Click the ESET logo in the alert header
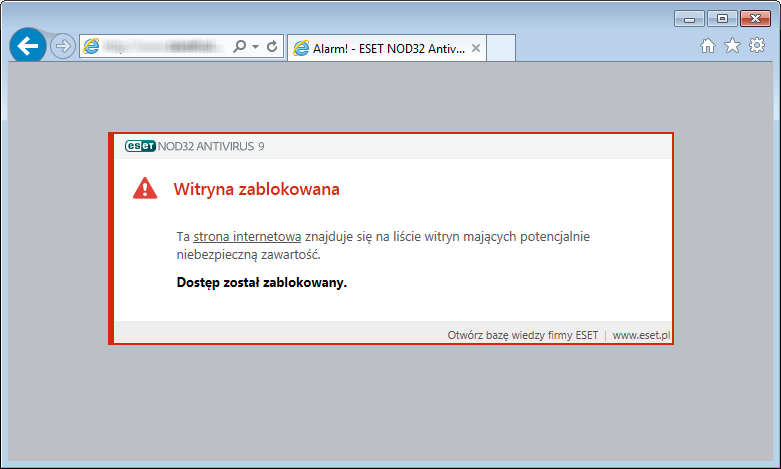The image size is (781, 469). pos(140,146)
